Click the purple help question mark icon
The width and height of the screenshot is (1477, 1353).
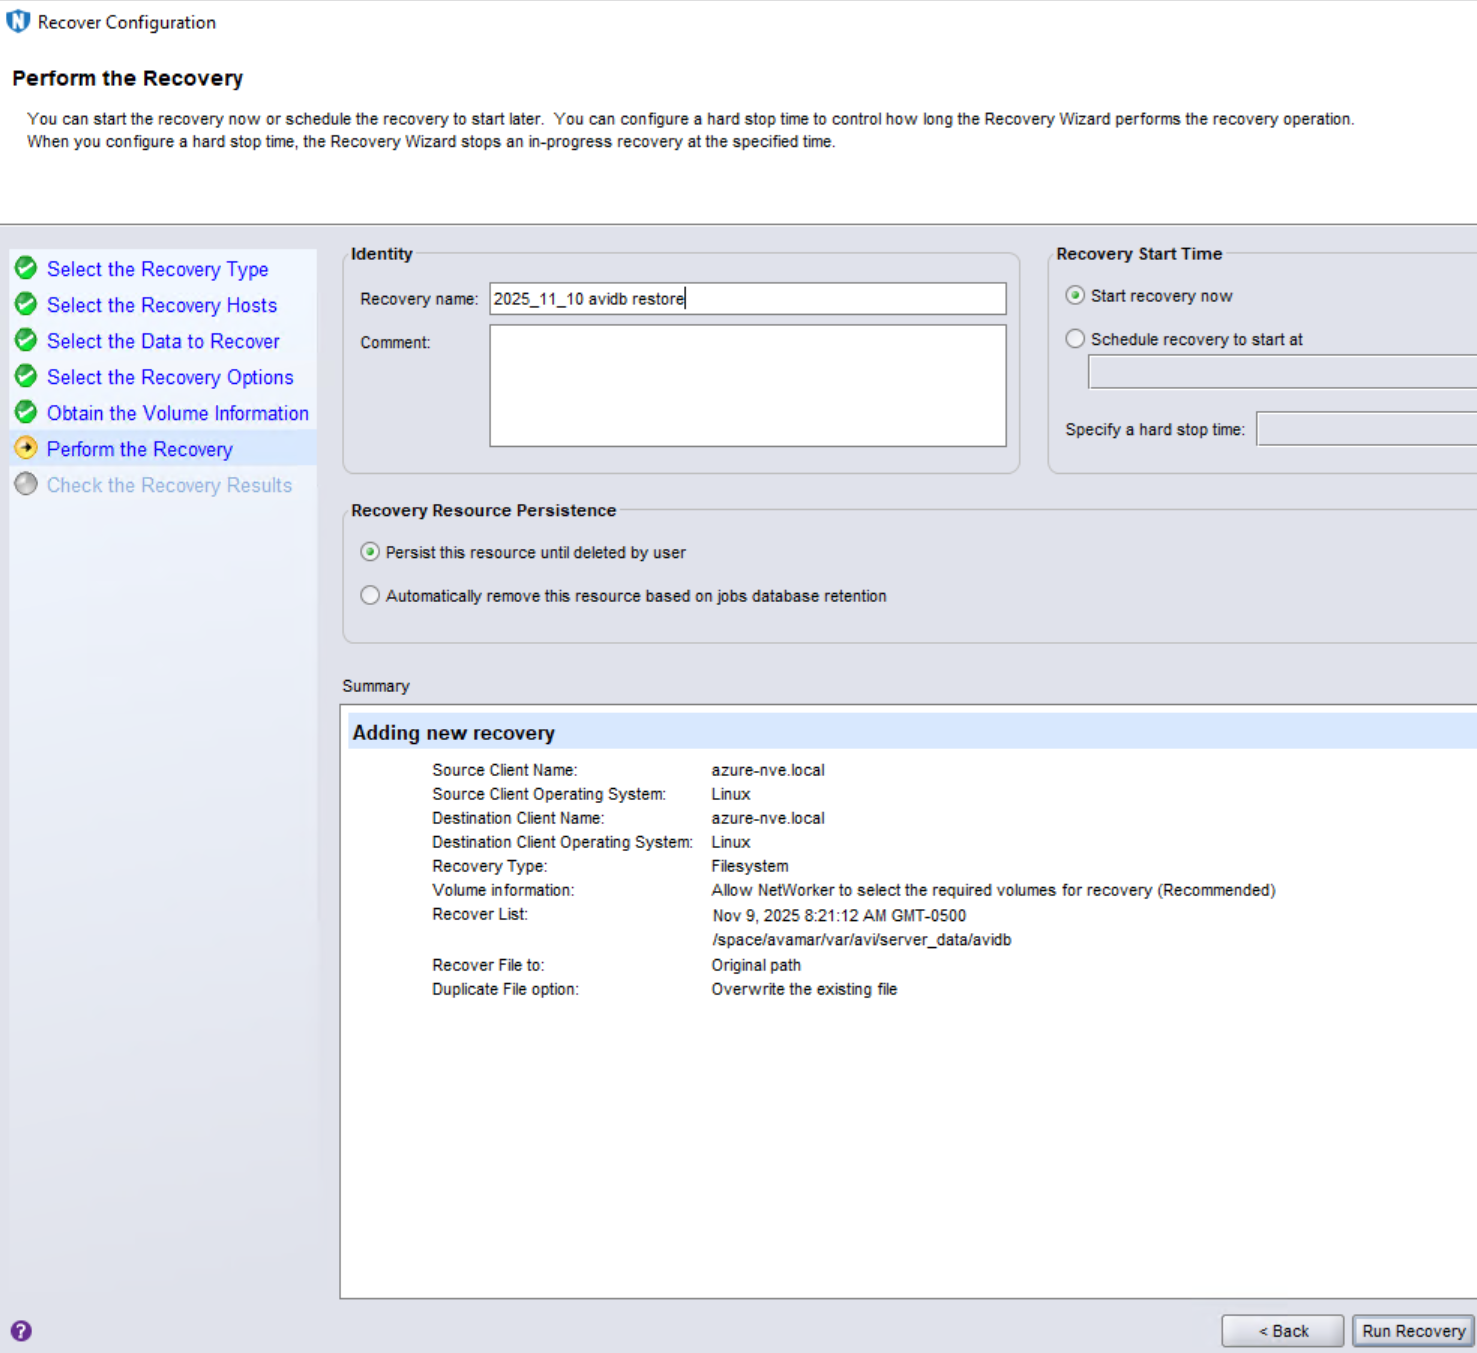click(x=21, y=1331)
